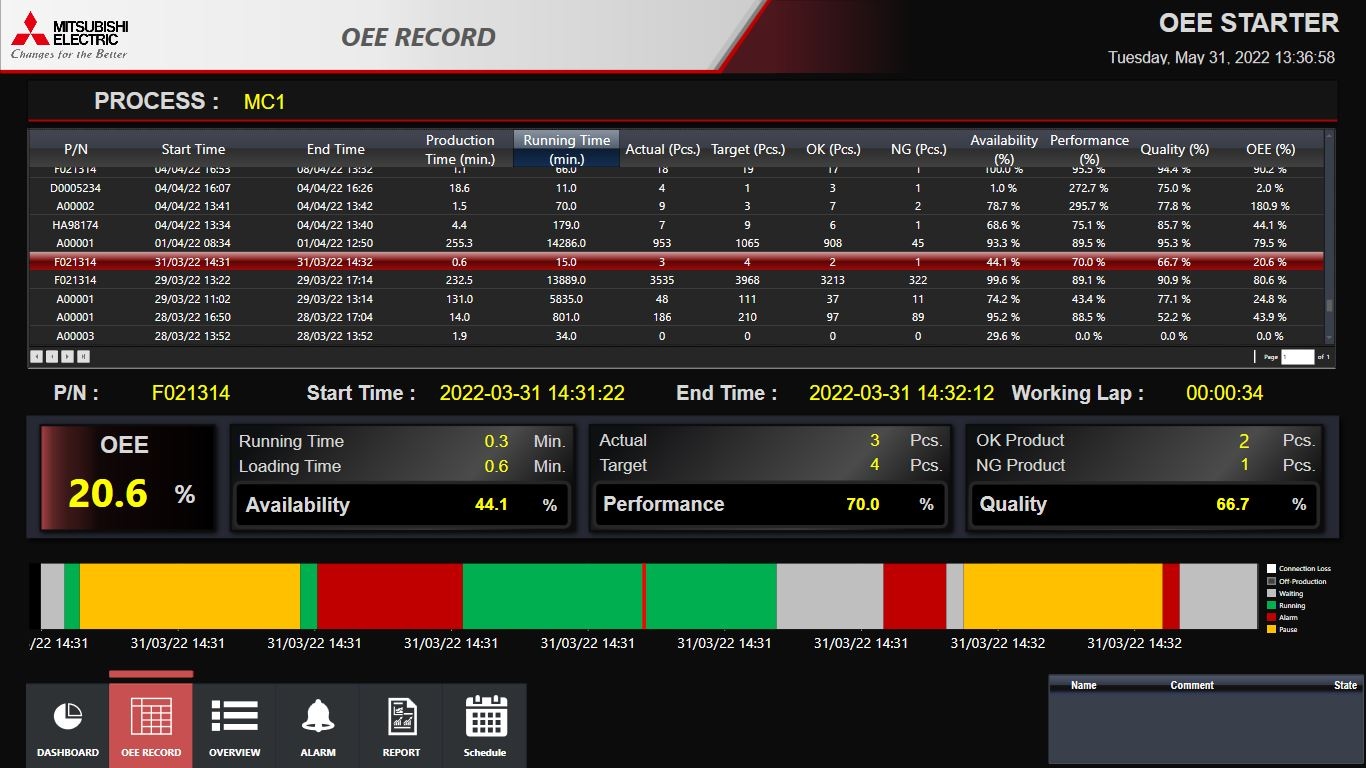Open the OVERVIEW list view
The image size is (1366, 768).
[x=234, y=725]
